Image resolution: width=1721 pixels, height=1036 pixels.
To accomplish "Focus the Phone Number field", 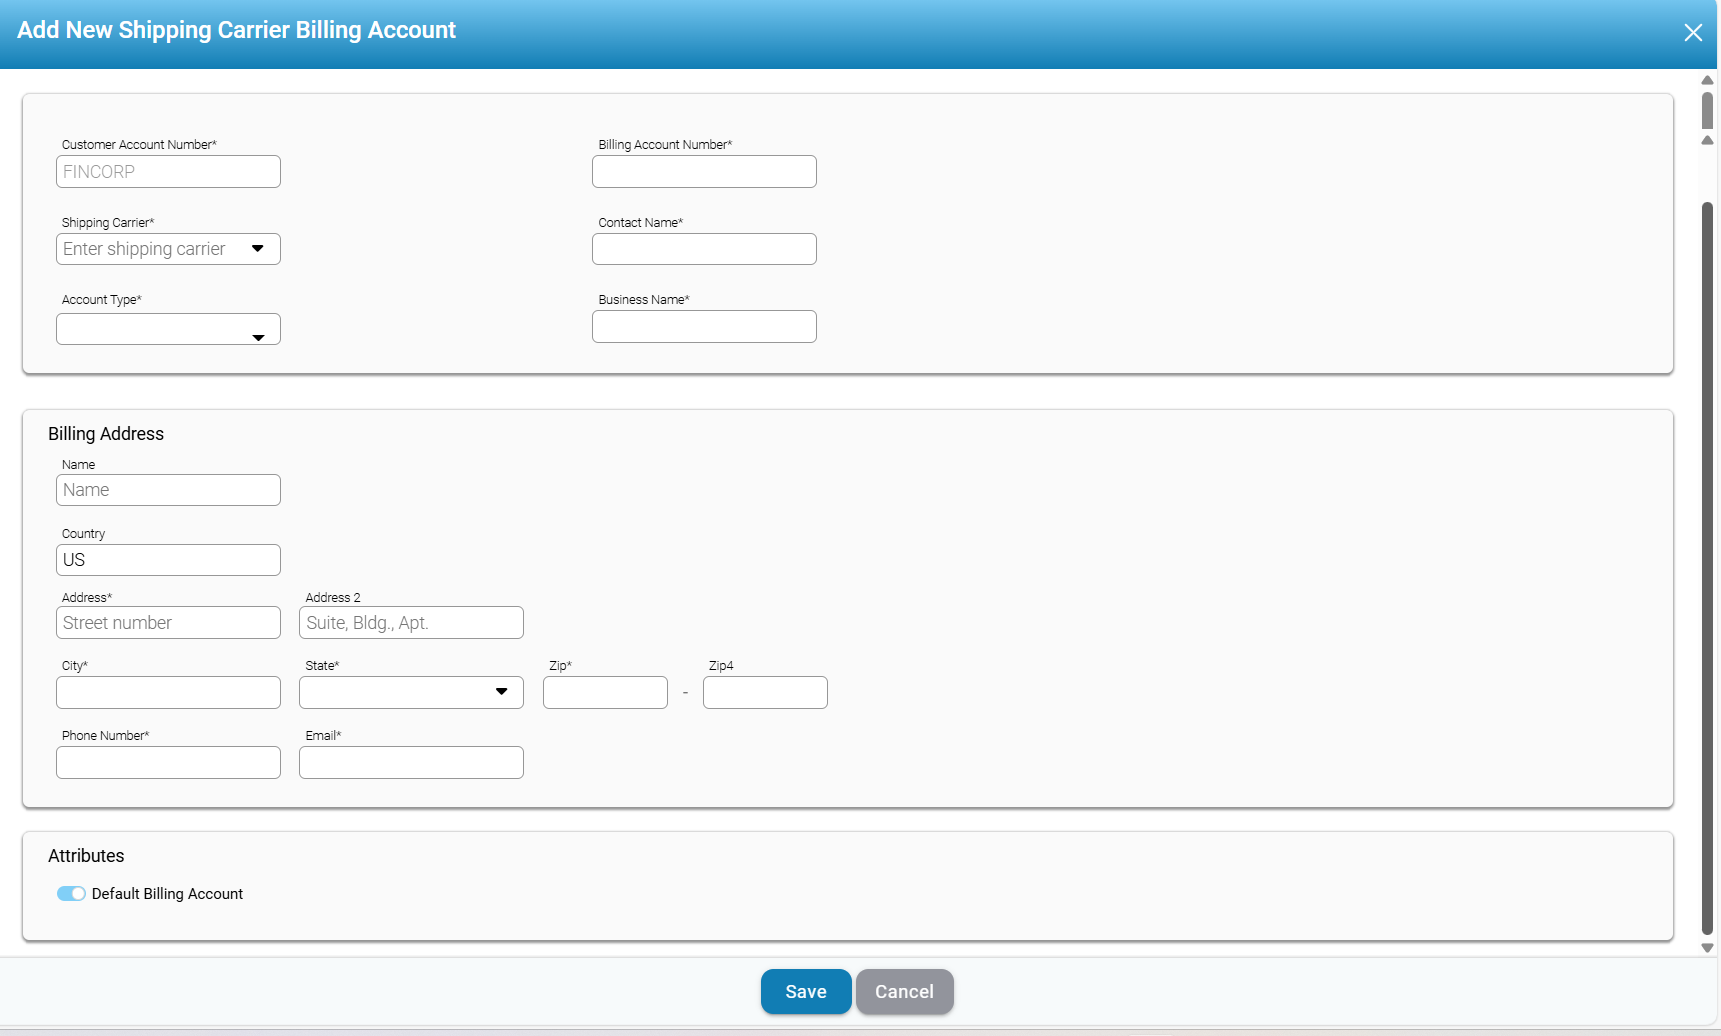I will coord(168,763).
